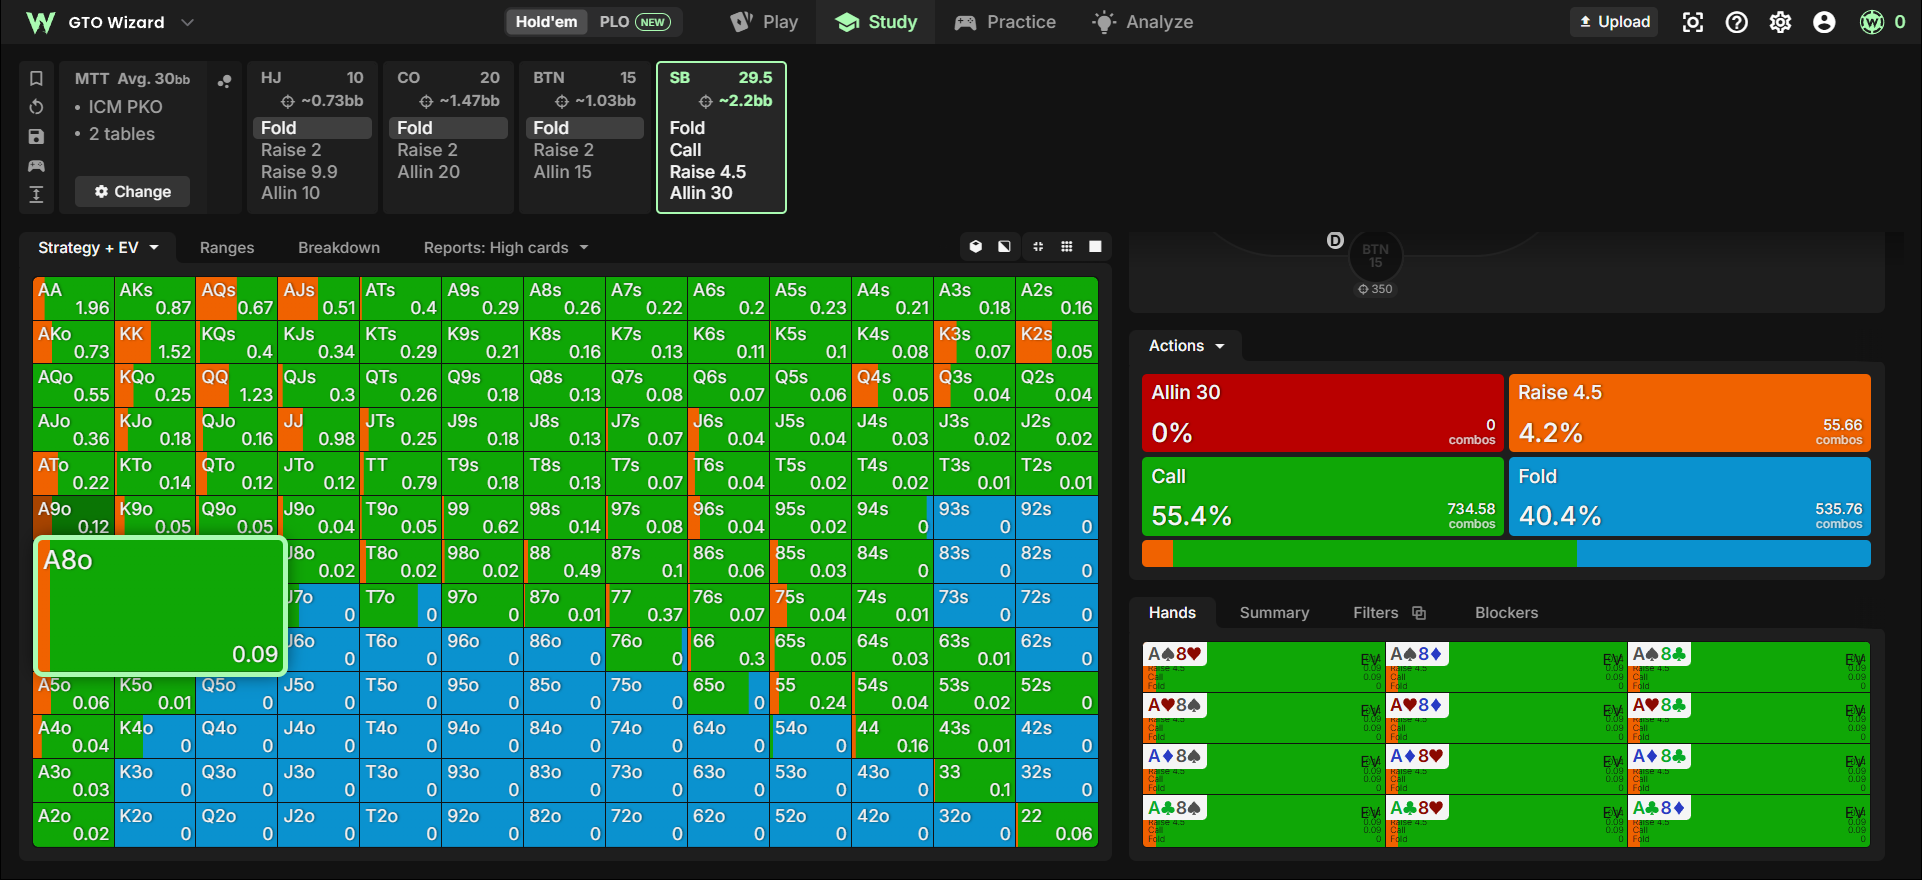The image size is (1922, 880).
Task: Open settings via the gear icon in the header
Action: coord(1781,22)
